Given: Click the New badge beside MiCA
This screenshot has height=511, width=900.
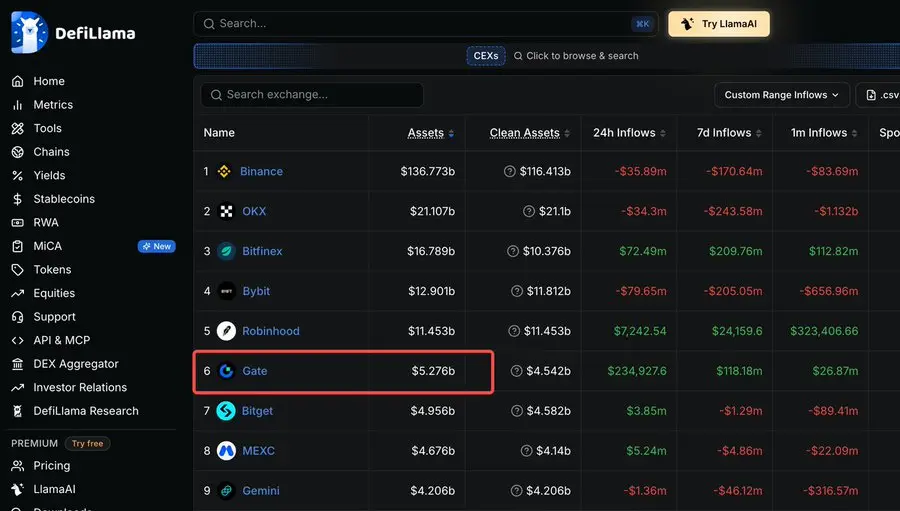Looking at the screenshot, I should coord(157,246).
